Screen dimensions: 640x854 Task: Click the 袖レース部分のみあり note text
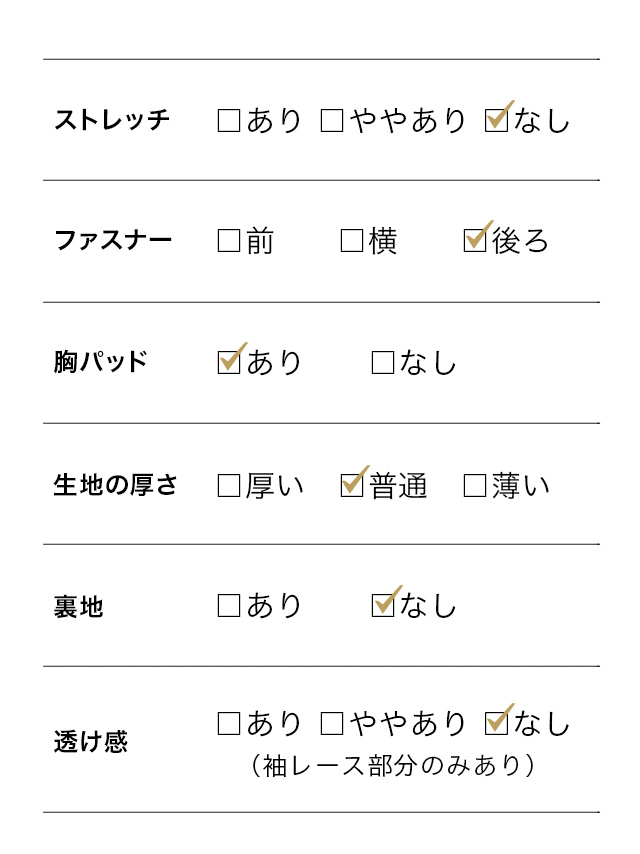(393, 766)
